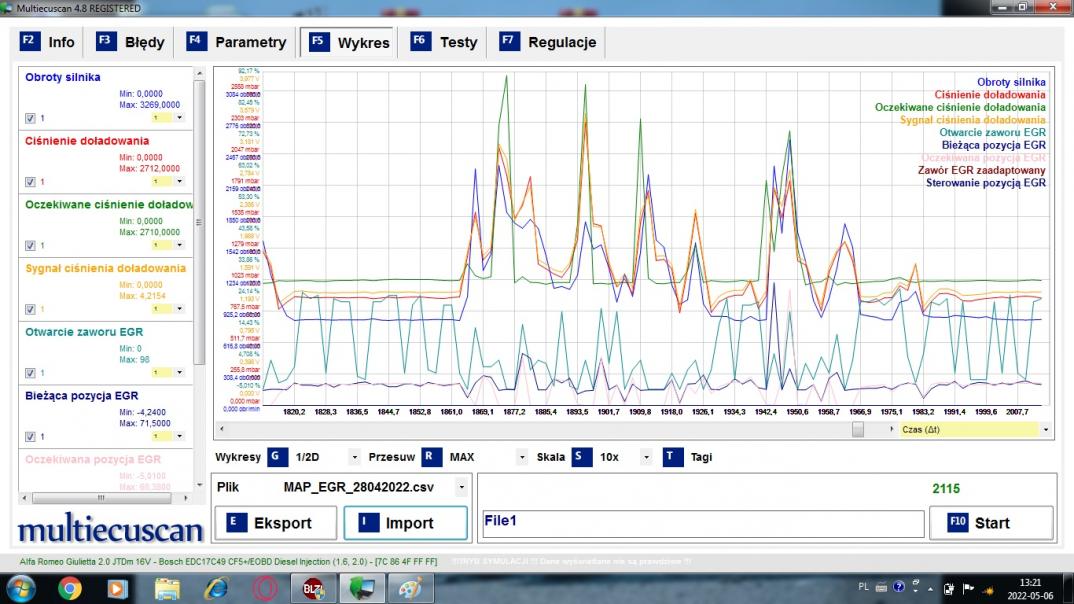Click the T icon next to Tagi
Viewport: 1074px width, 604px height.
[672, 457]
